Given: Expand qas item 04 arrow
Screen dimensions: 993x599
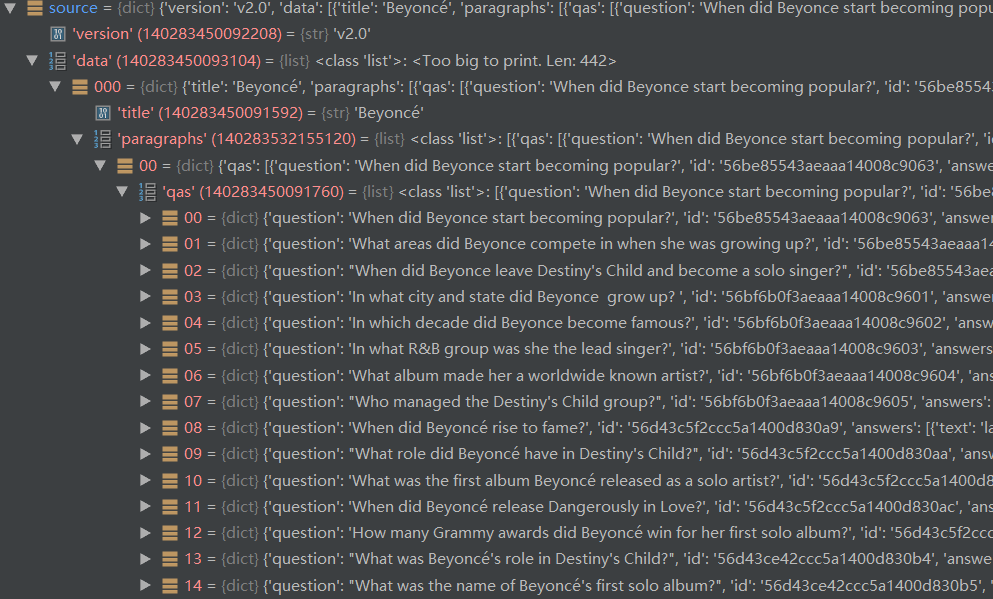Looking at the screenshot, I should [x=145, y=323].
